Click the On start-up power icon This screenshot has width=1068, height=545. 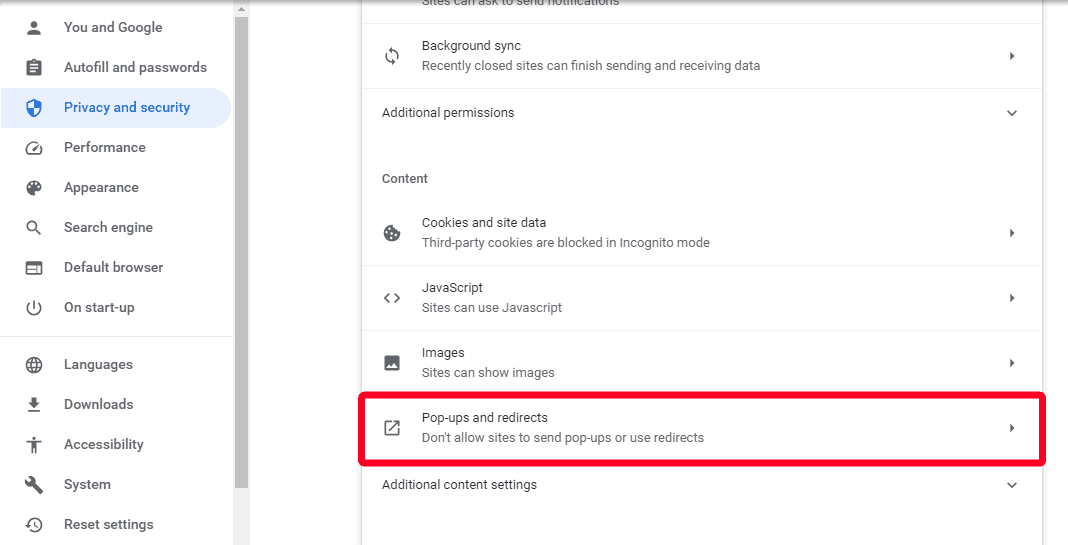click(34, 308)
